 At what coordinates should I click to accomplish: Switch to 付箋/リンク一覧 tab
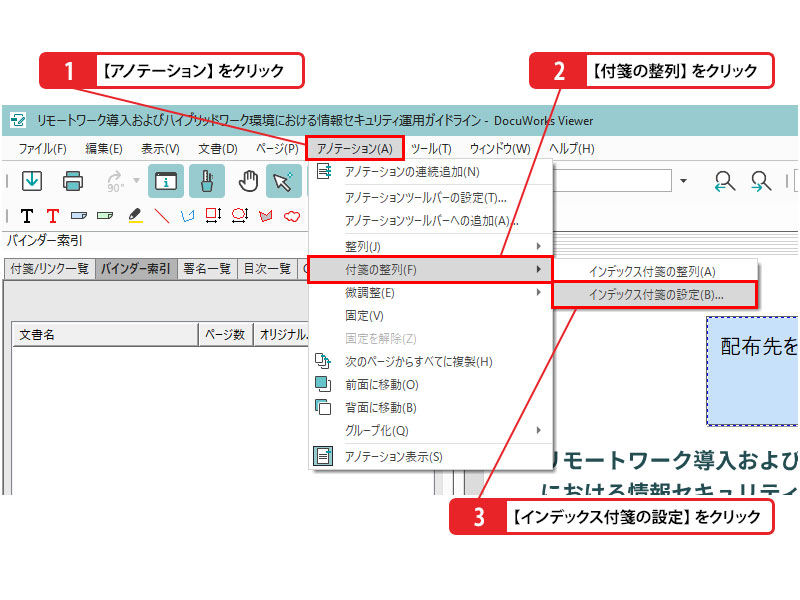click(x=49, y=268)
